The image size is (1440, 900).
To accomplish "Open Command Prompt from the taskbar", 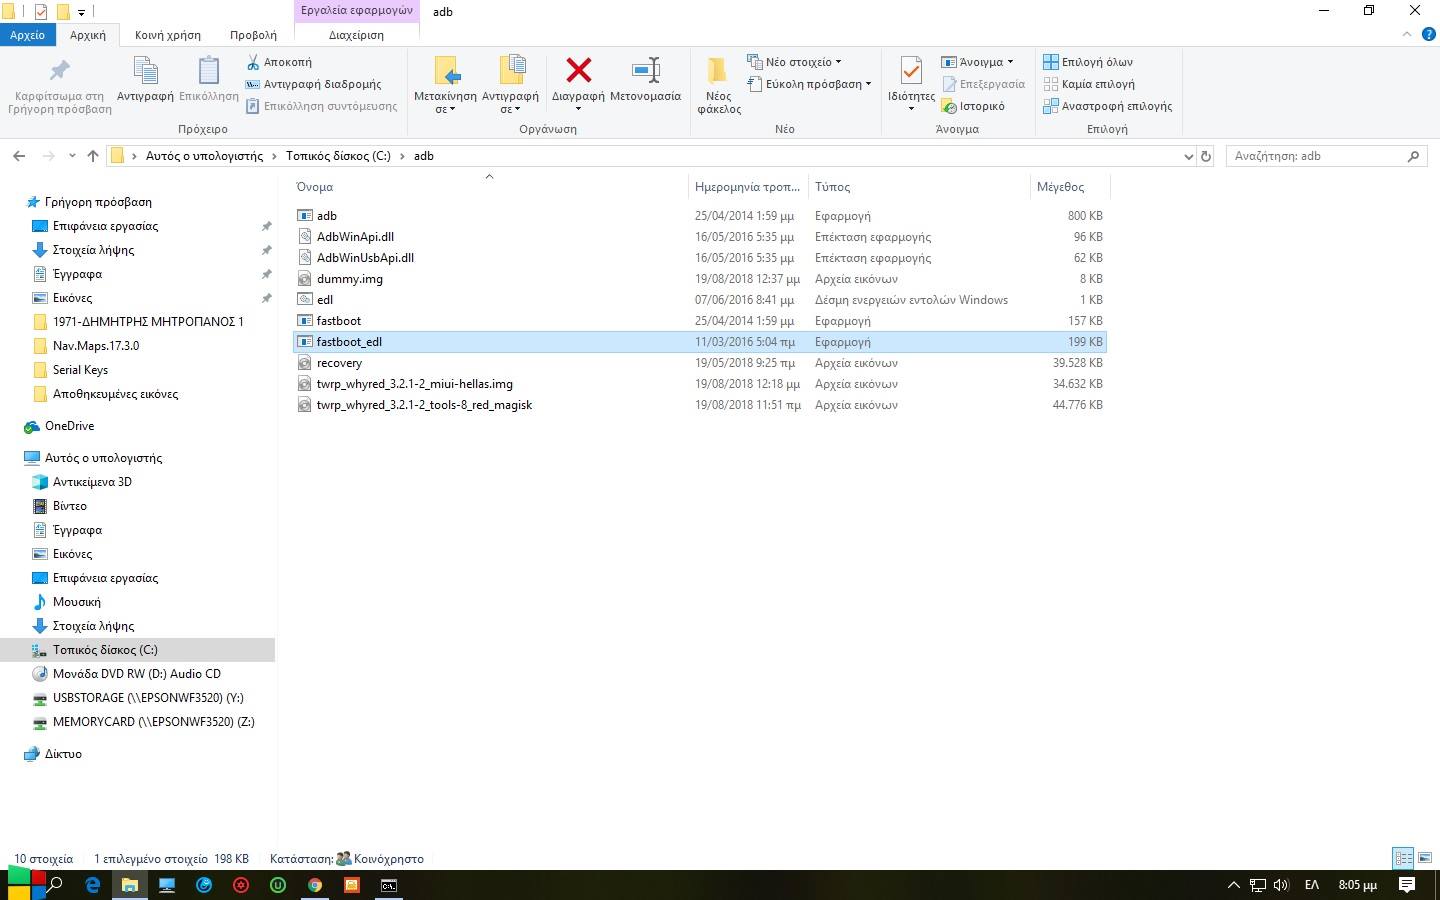I will tap(388, 885).
